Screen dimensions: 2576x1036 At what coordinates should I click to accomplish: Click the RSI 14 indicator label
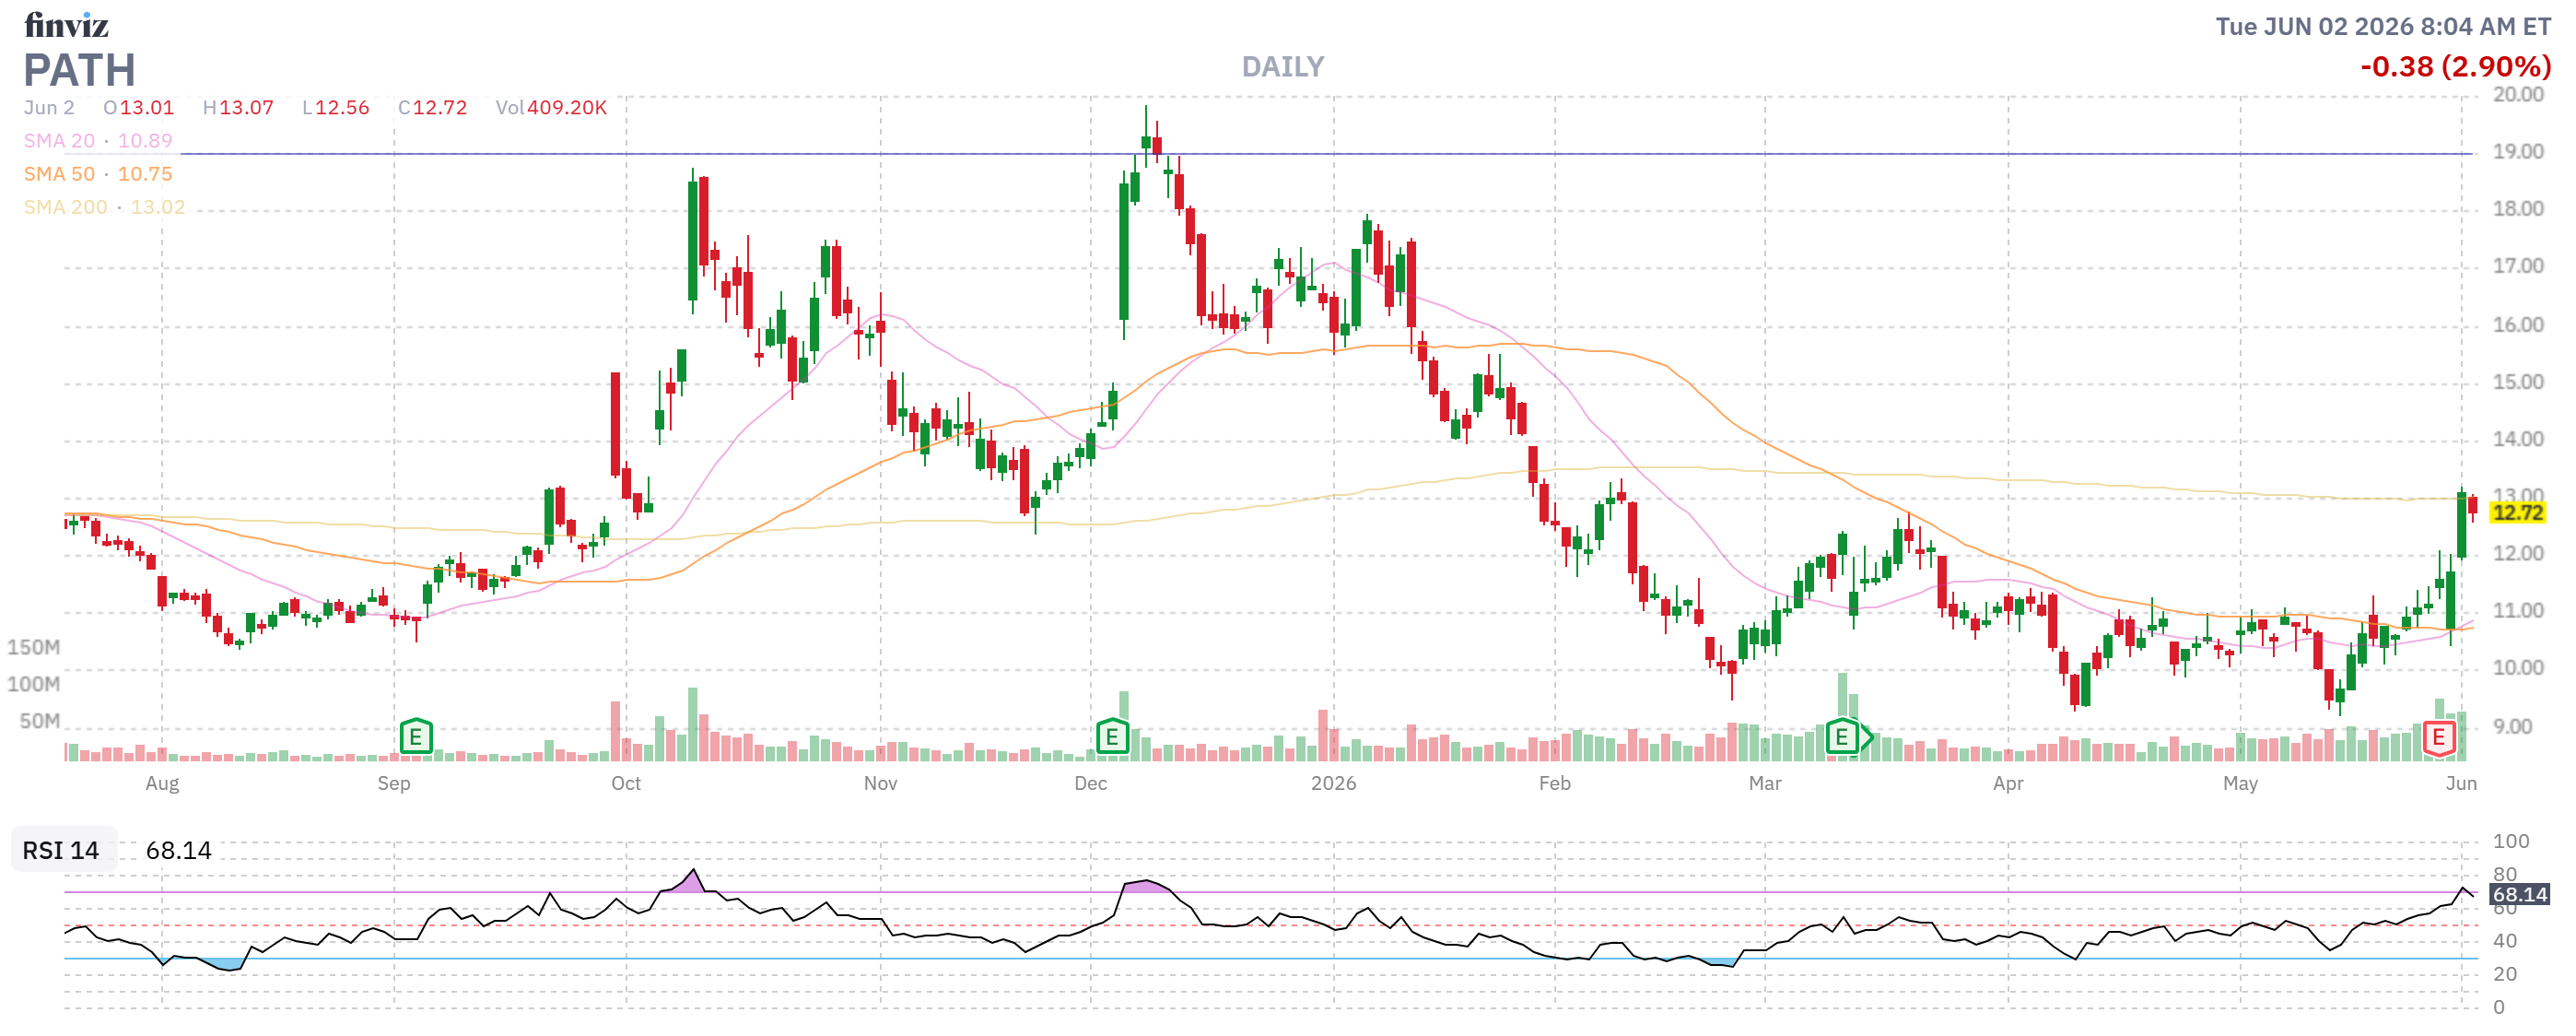click(61, 851)
